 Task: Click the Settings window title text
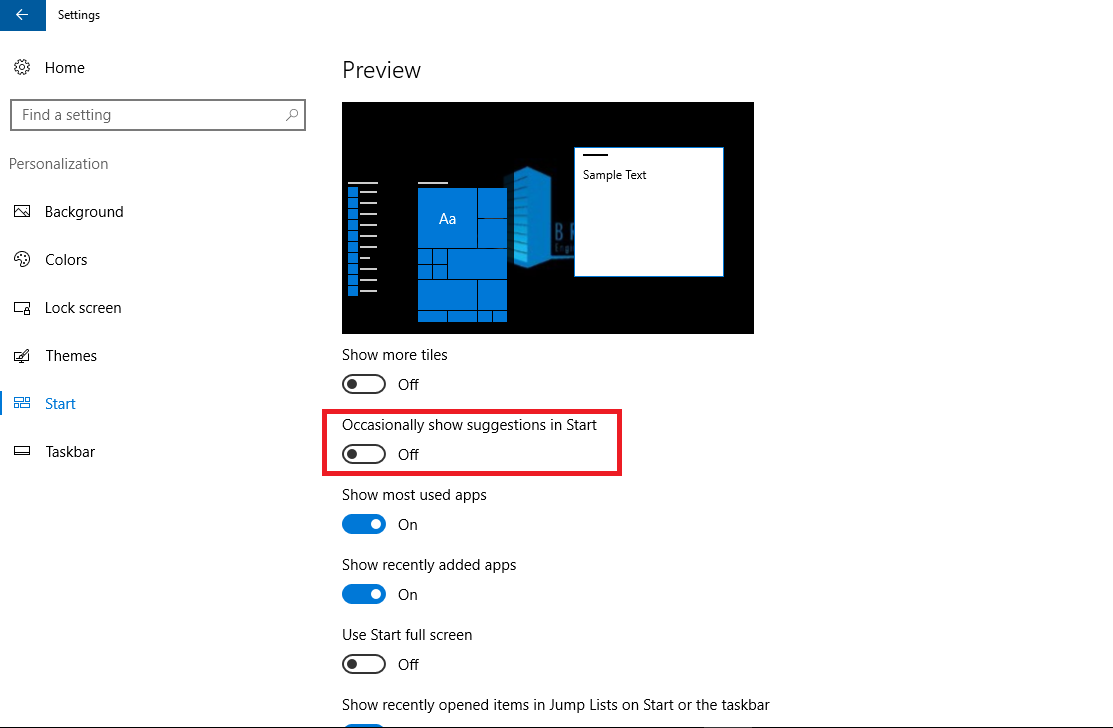point(79,15)
